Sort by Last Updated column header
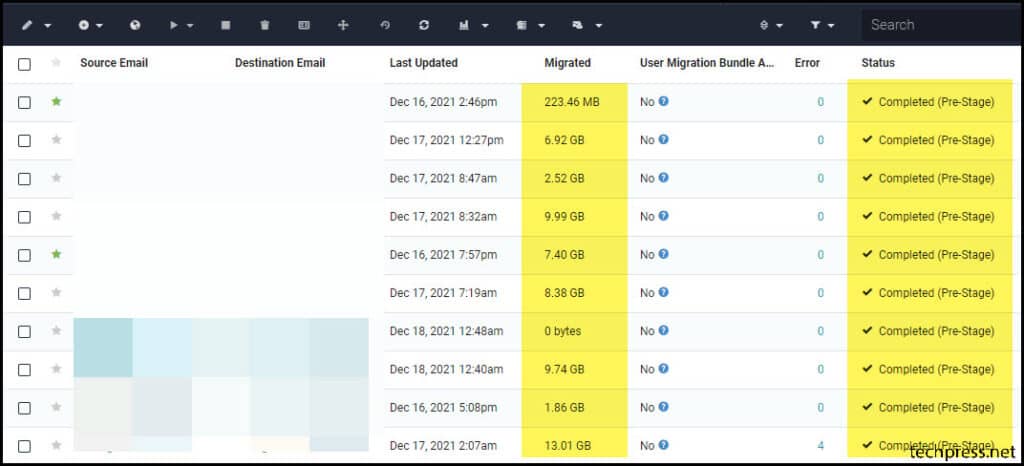Image resolution: width=1024 pixels, height=466 pixels. [423, 63]
